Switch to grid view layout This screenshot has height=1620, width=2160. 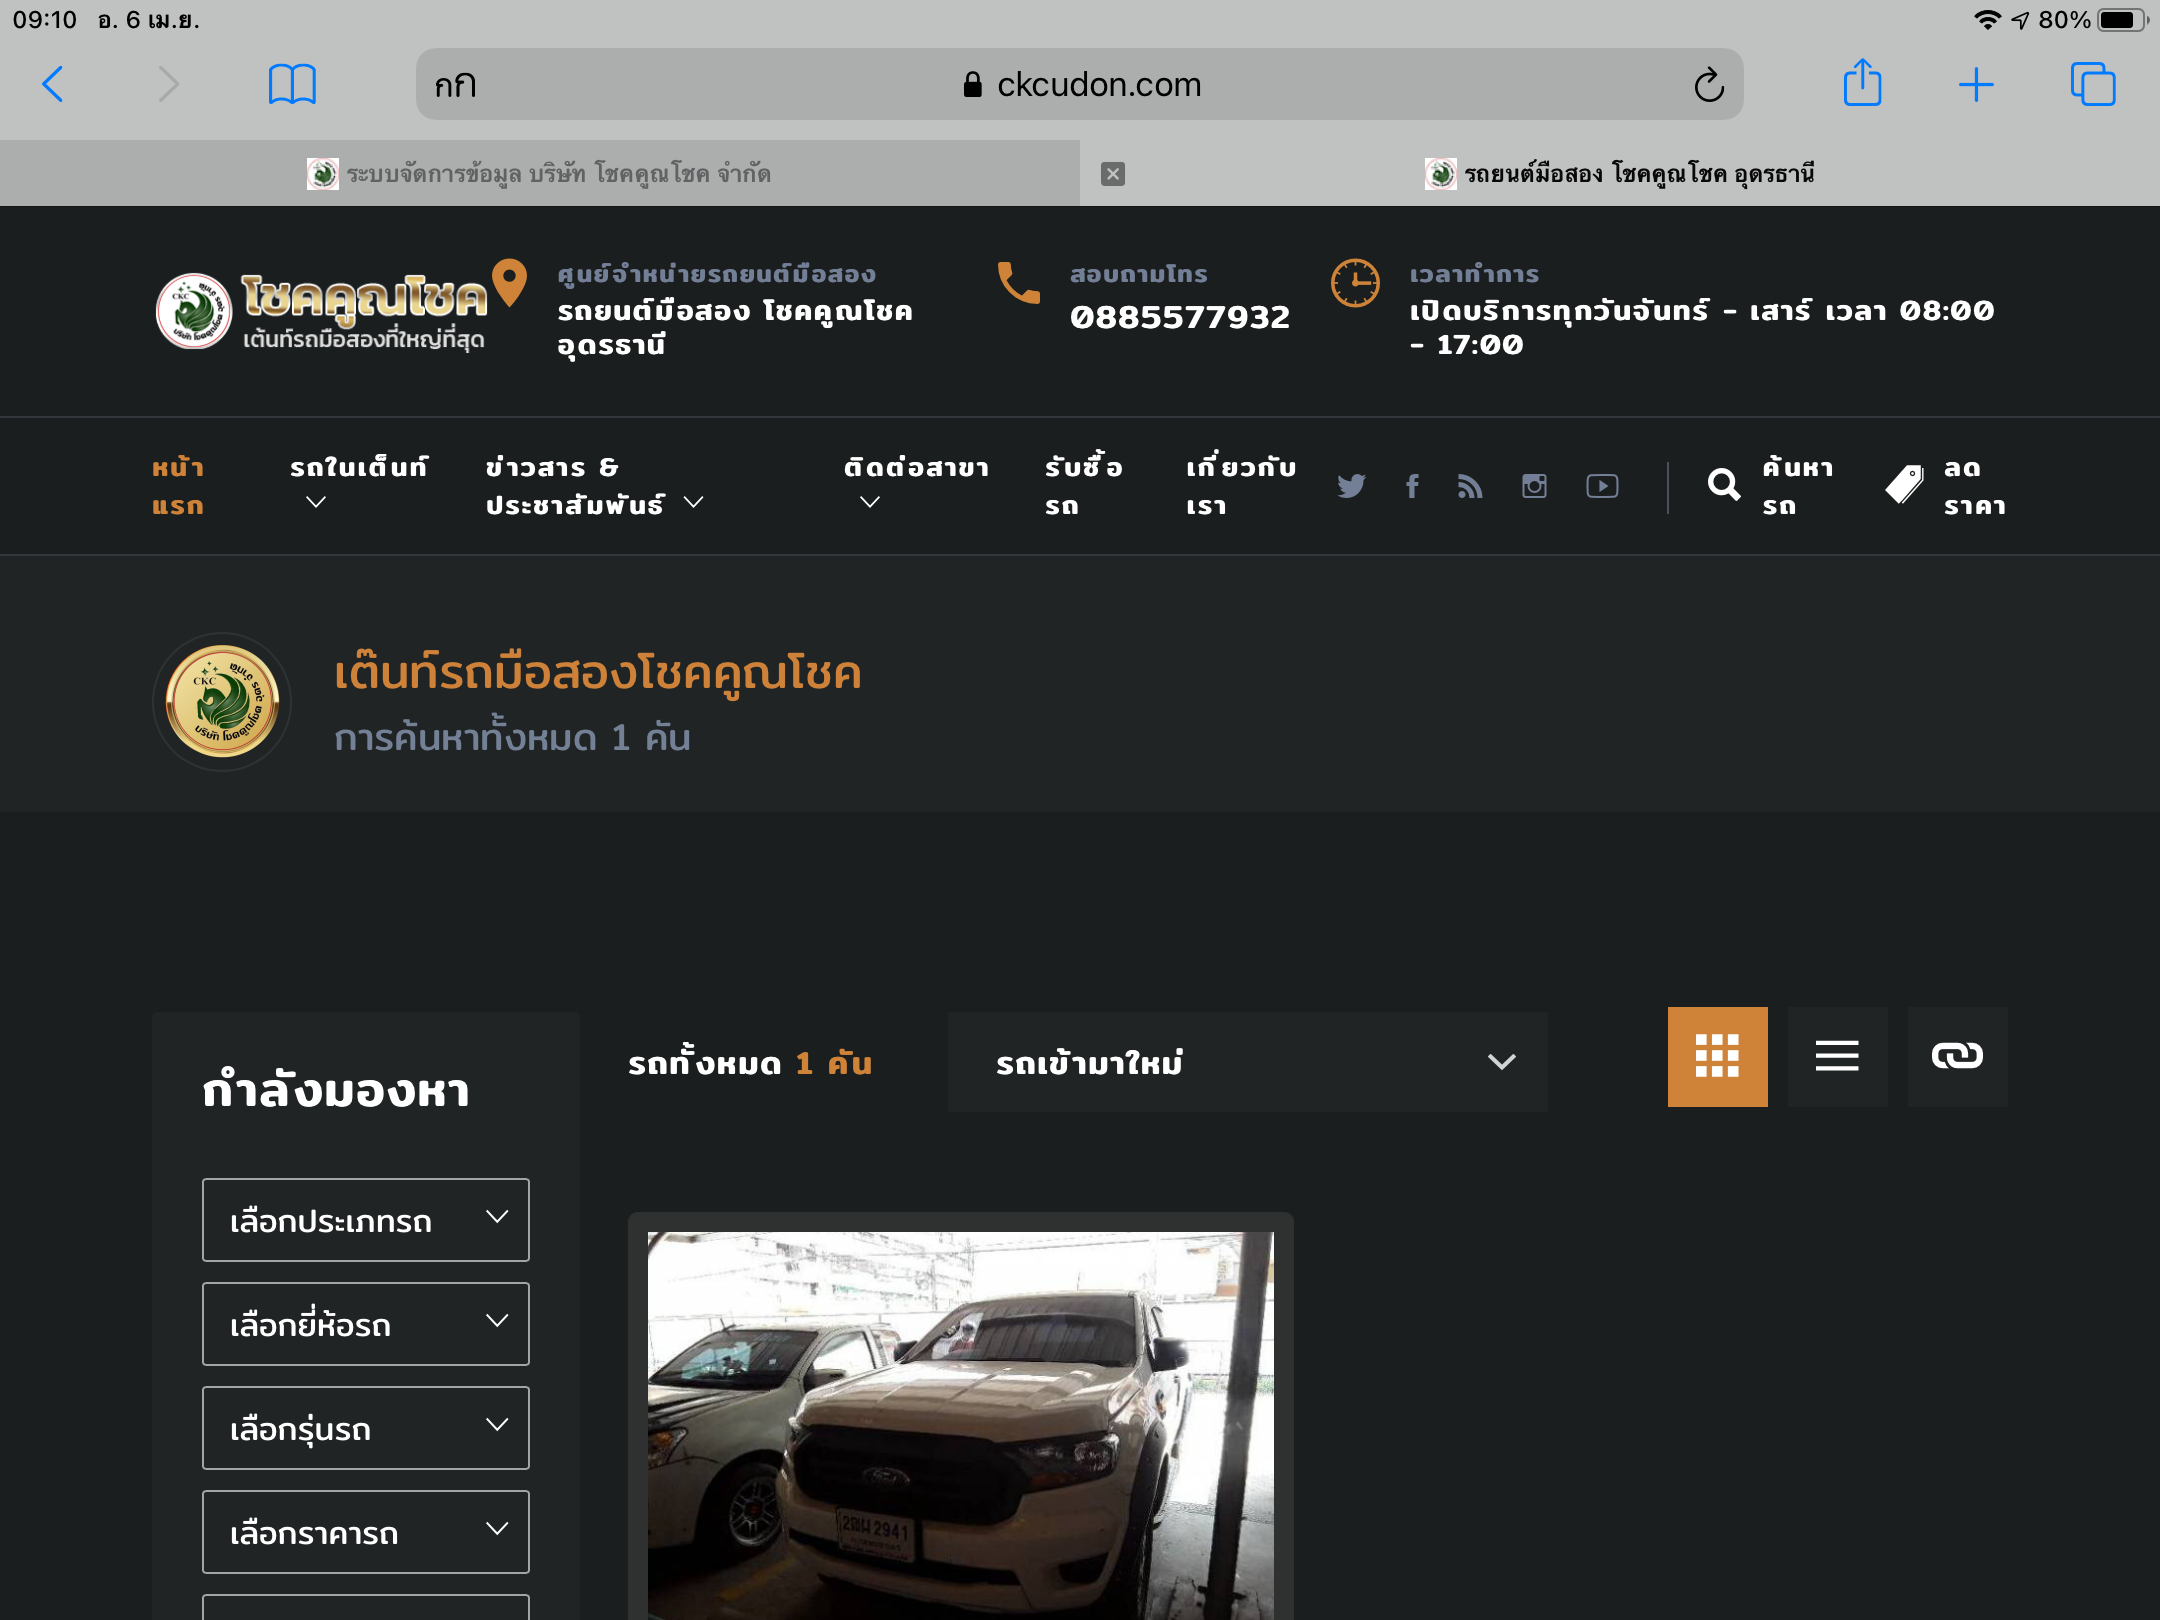tap(1717, 1057)
